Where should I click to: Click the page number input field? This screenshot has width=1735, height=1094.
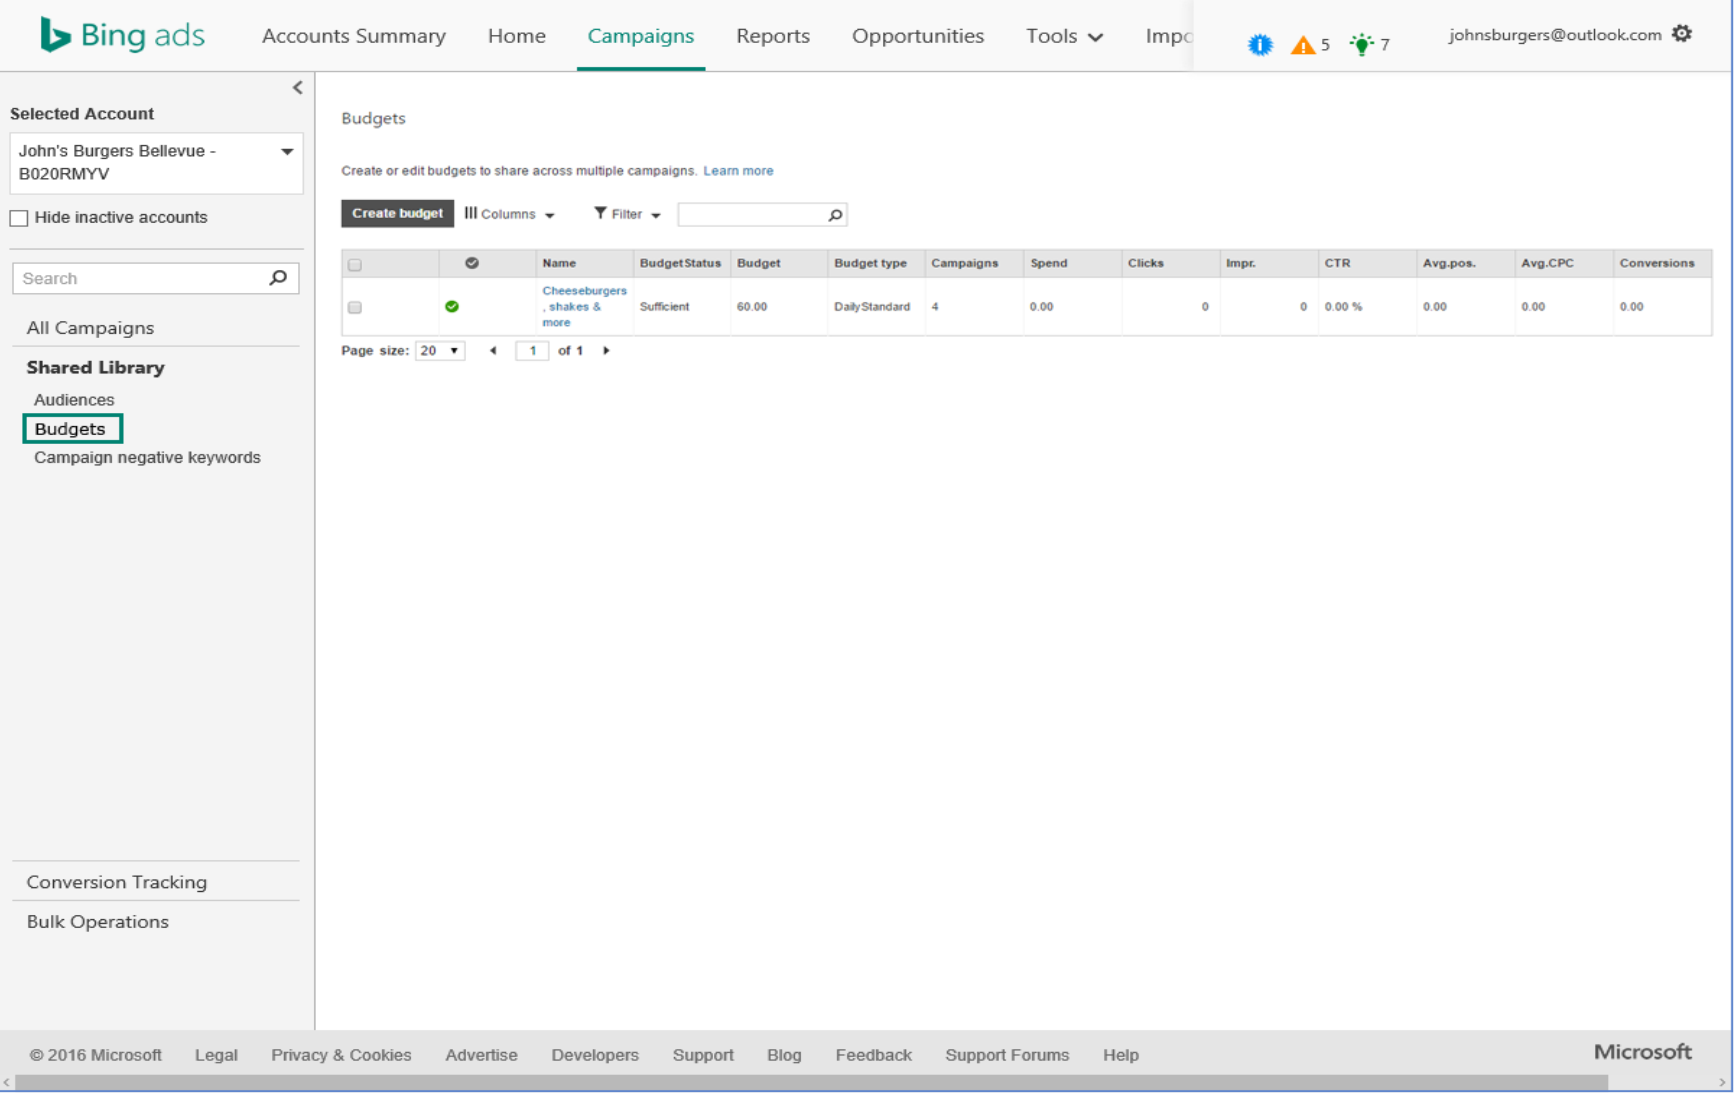click(532, 350)
